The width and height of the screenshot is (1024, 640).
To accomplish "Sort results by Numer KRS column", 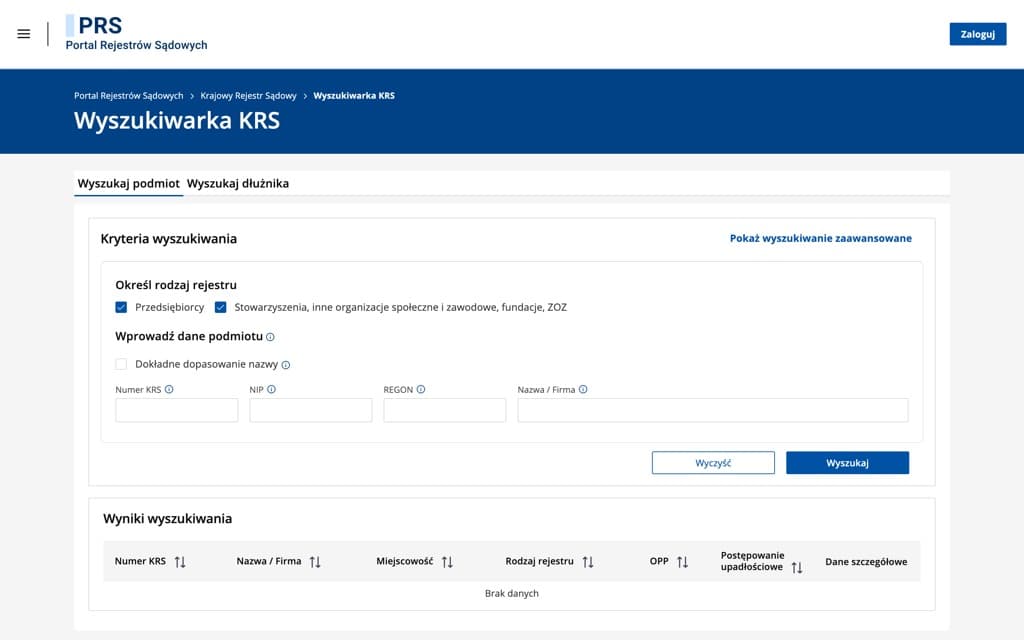I will [x=180, y=561].
